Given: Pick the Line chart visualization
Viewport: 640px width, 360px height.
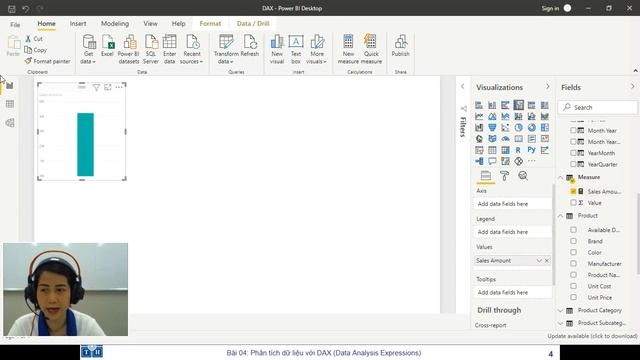Looking at the screenshot, I should (479, 116).
